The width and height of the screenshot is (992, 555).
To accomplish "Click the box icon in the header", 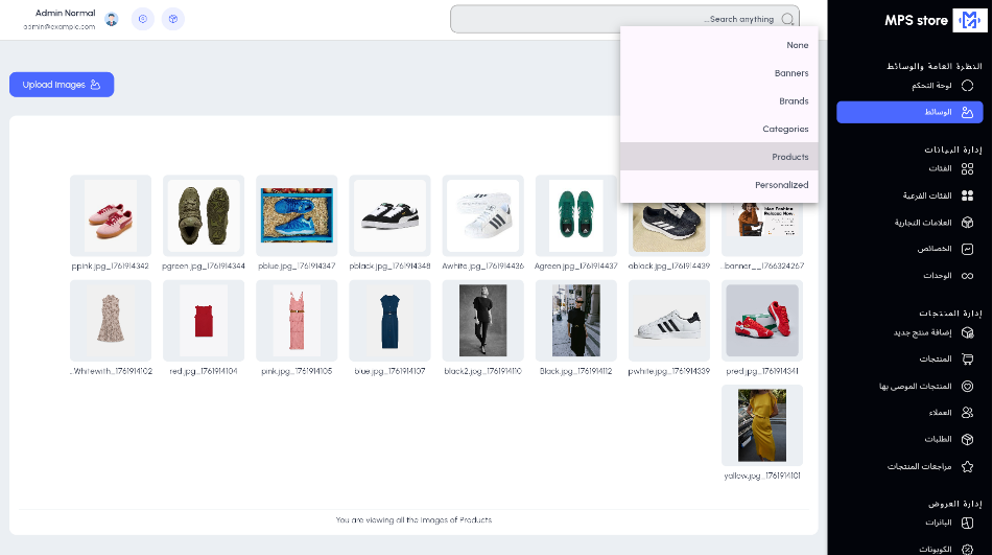I will (x=173, y=19).
